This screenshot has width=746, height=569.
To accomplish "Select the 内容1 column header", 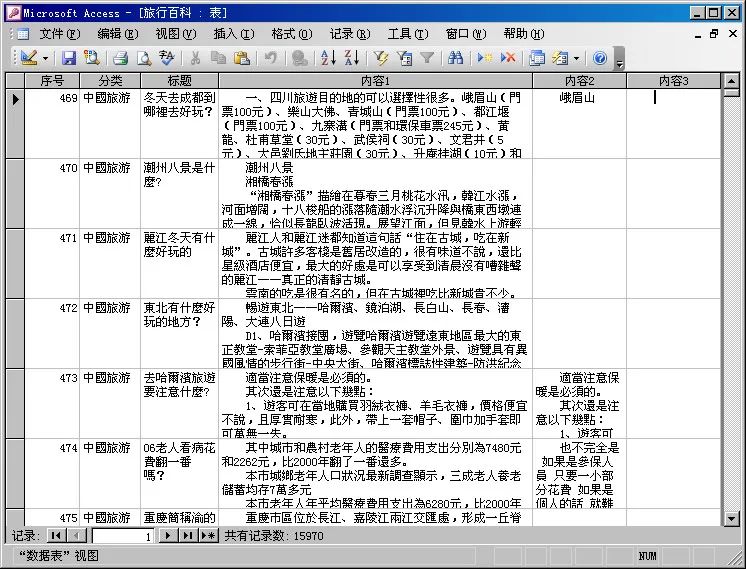I will [375, 81].
